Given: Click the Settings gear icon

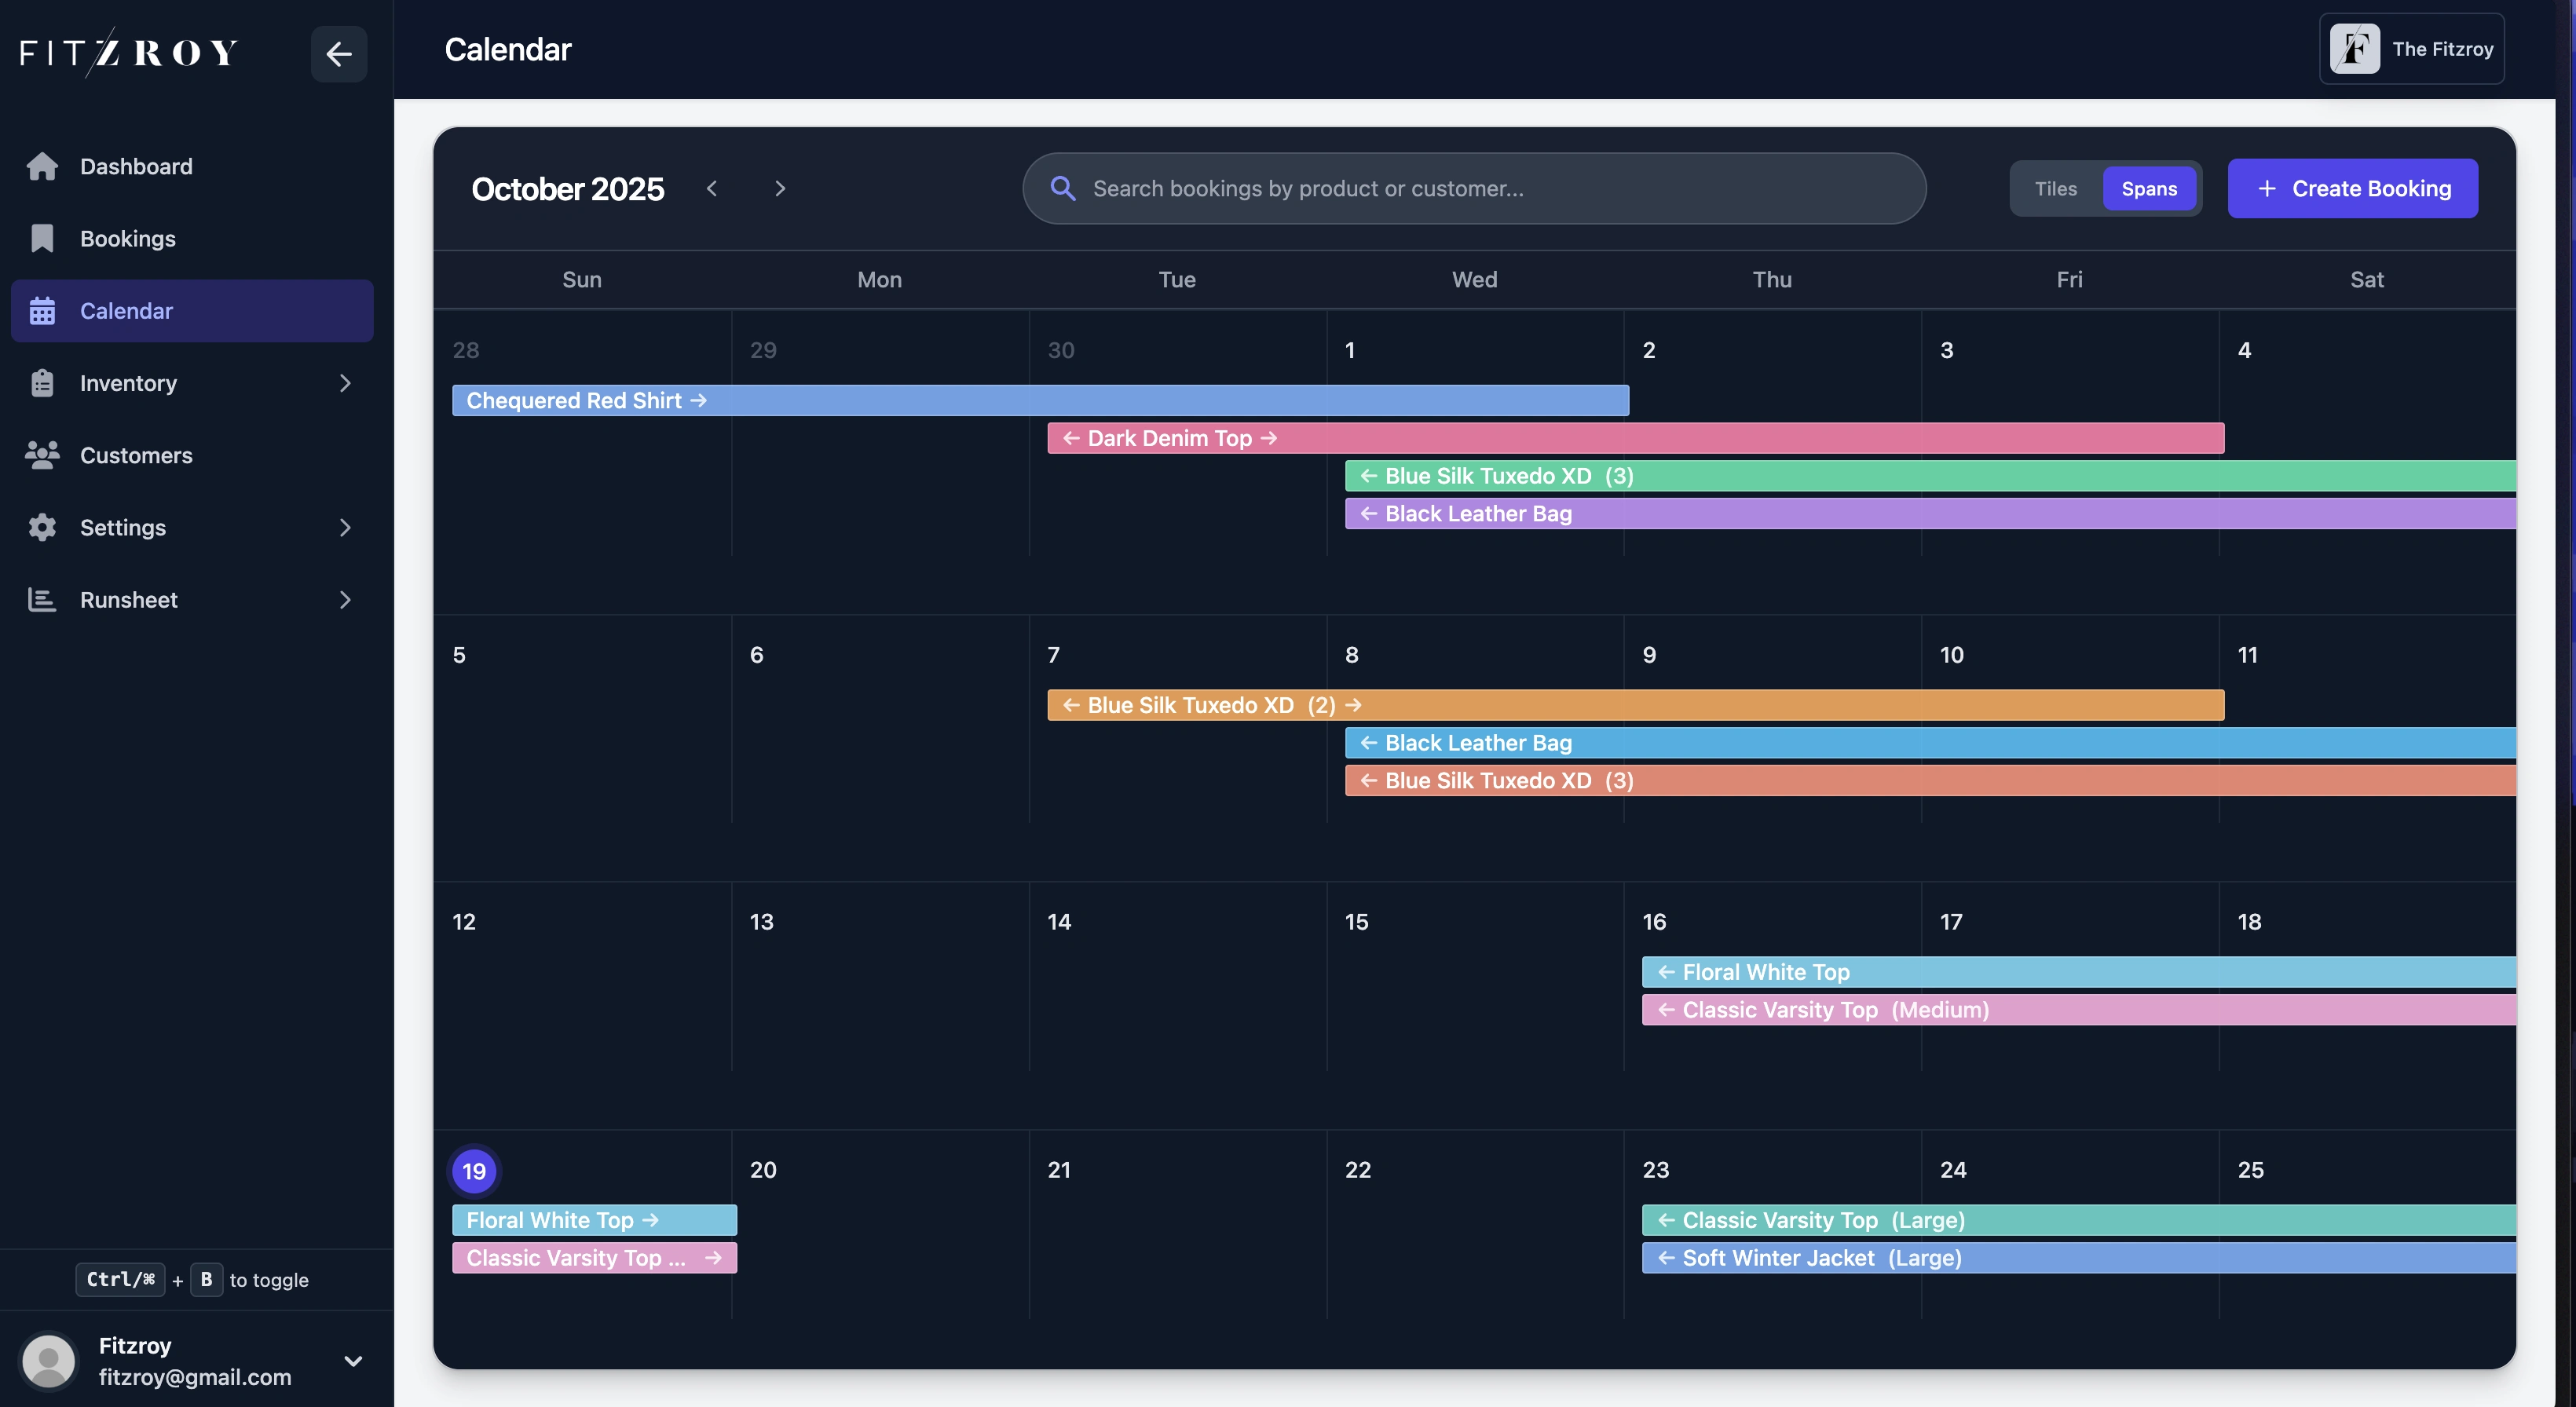Looking at the screenshot, I should [x=42, y=527].
